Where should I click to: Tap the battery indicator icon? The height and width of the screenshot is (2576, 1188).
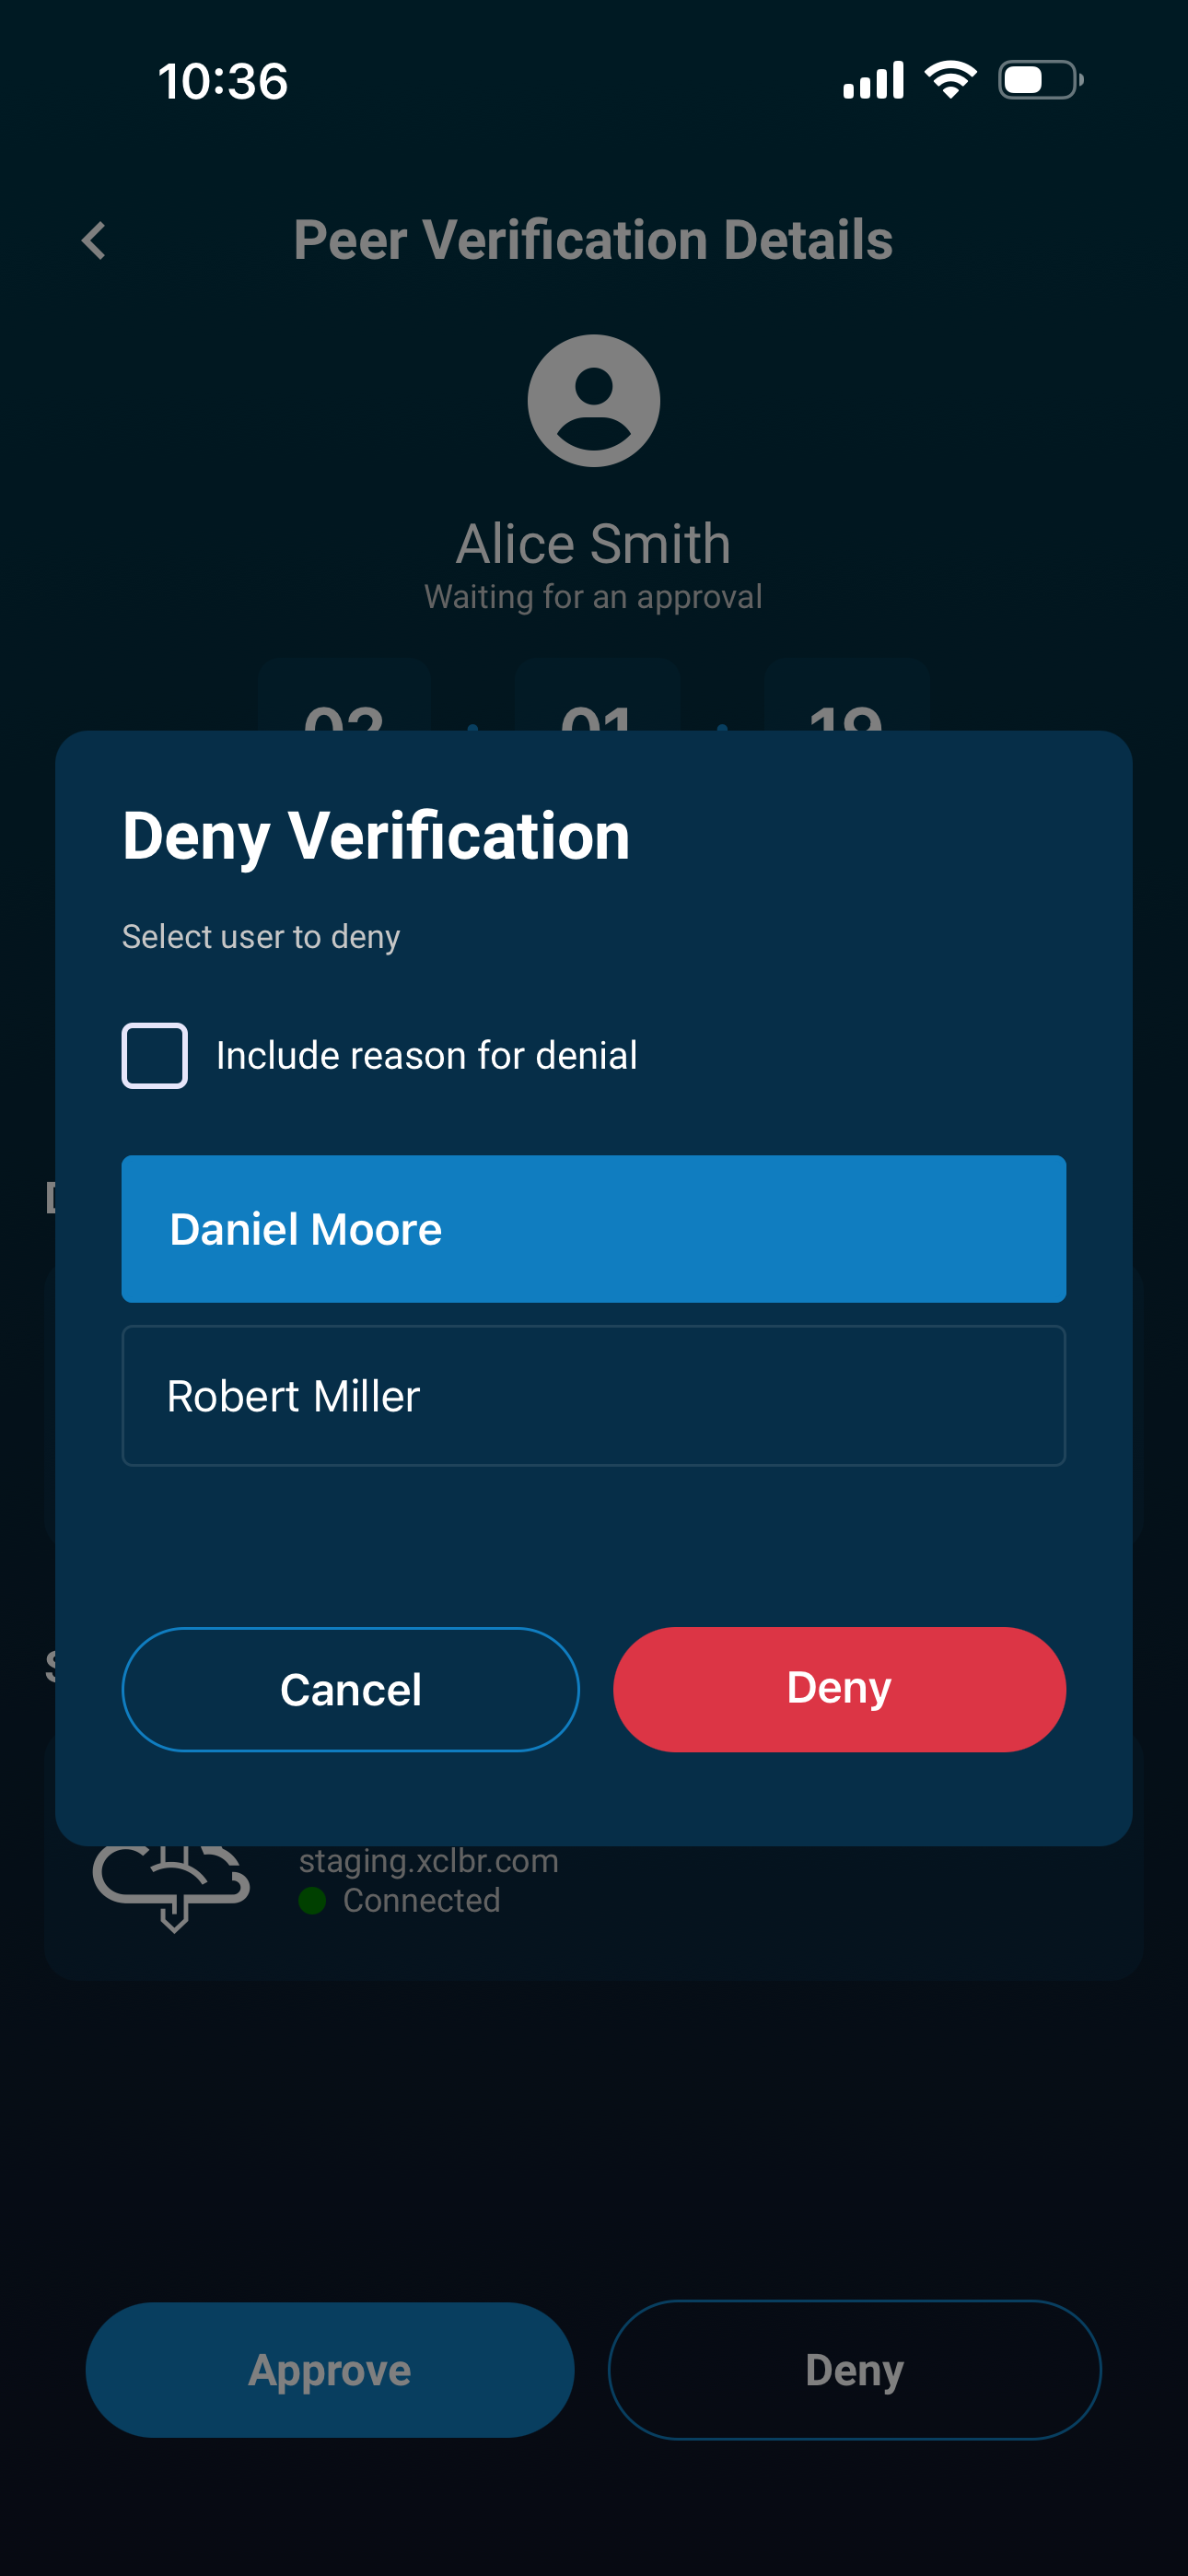pos(1040,80)
